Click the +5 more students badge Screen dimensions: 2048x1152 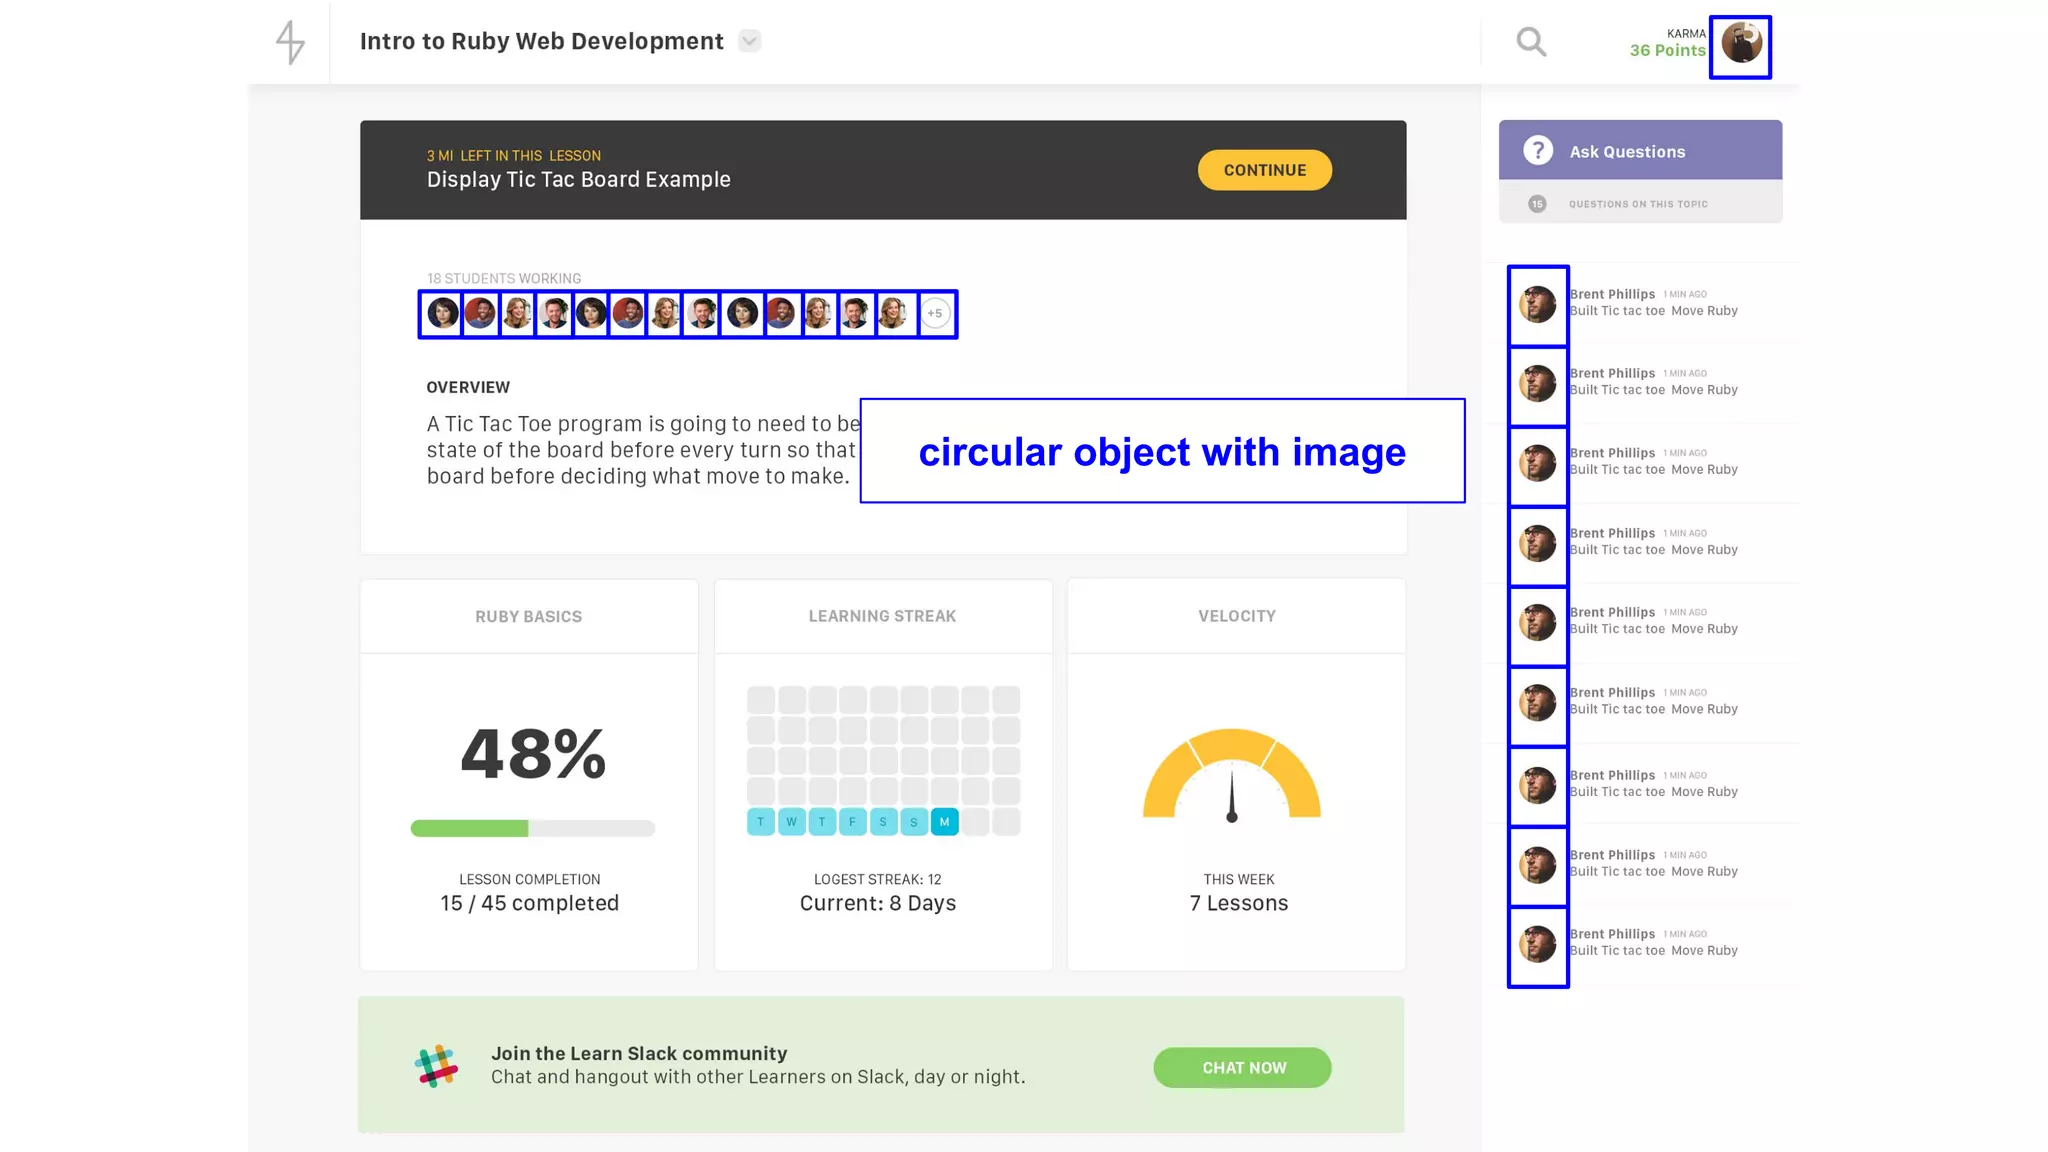click(x=935, y=313)
